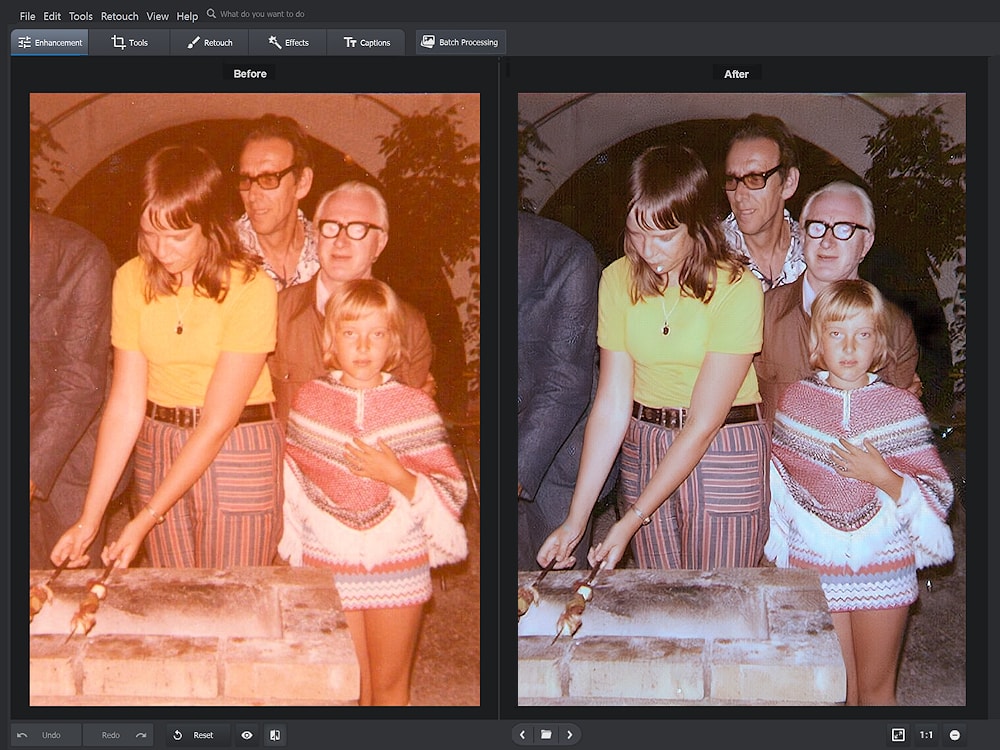Set zoom to 1:1 actual size

click(x=926, y=735)
